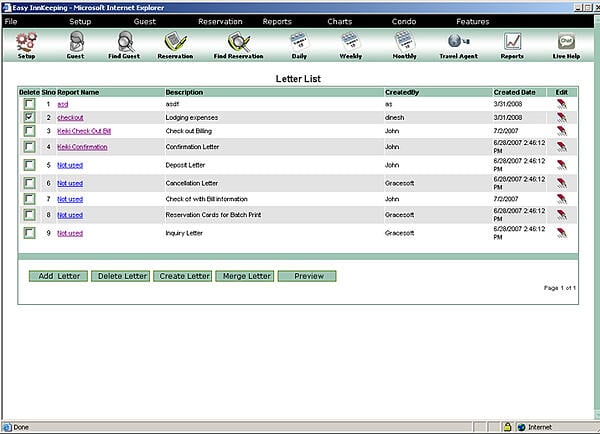Viewport: 600px width, 434px height.
Task: Open the Condo menu
Action: (x=404, y=21)
